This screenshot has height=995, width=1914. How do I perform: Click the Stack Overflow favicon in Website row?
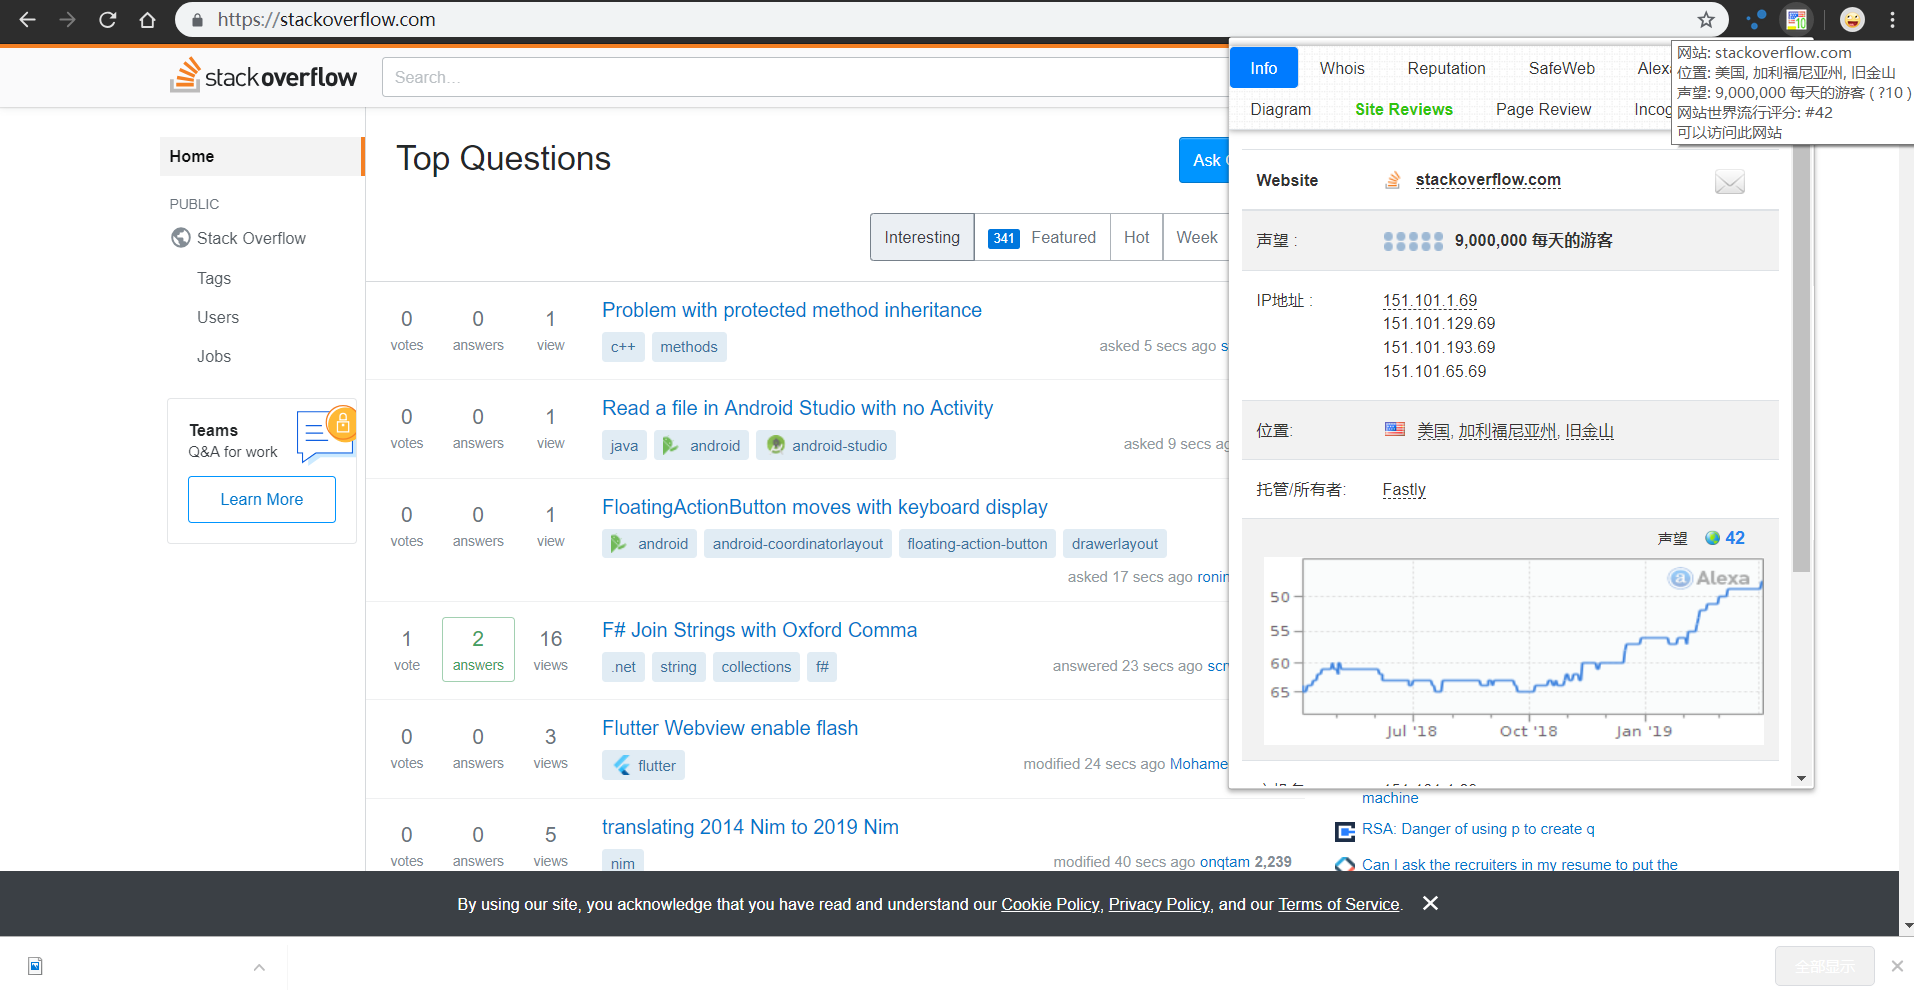click(1393, 180)
